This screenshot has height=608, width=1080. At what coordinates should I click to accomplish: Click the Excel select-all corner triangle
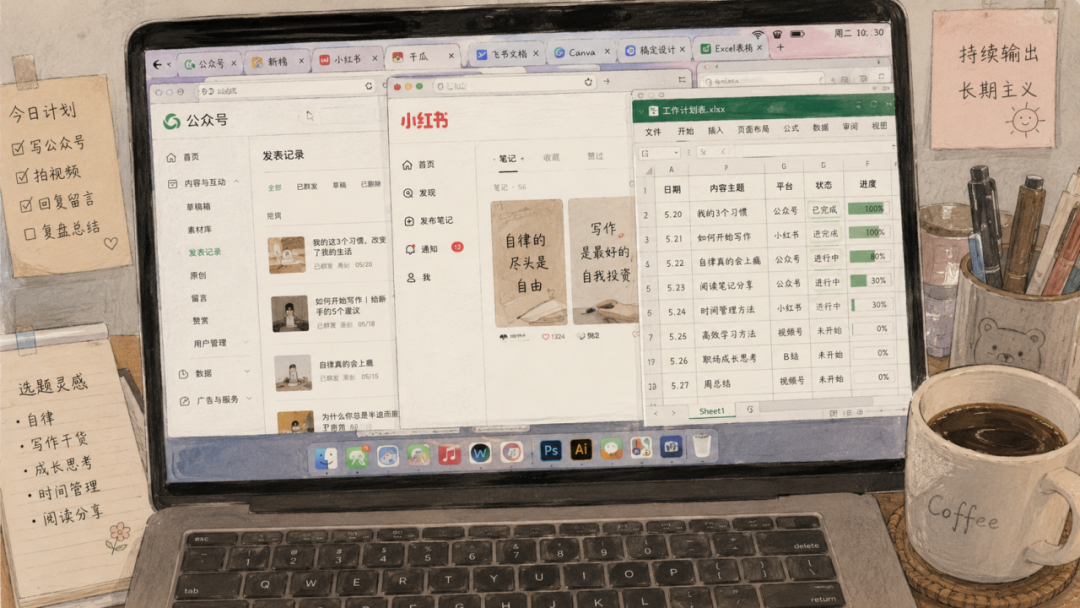pyautogui.click(x=649, y=170)
